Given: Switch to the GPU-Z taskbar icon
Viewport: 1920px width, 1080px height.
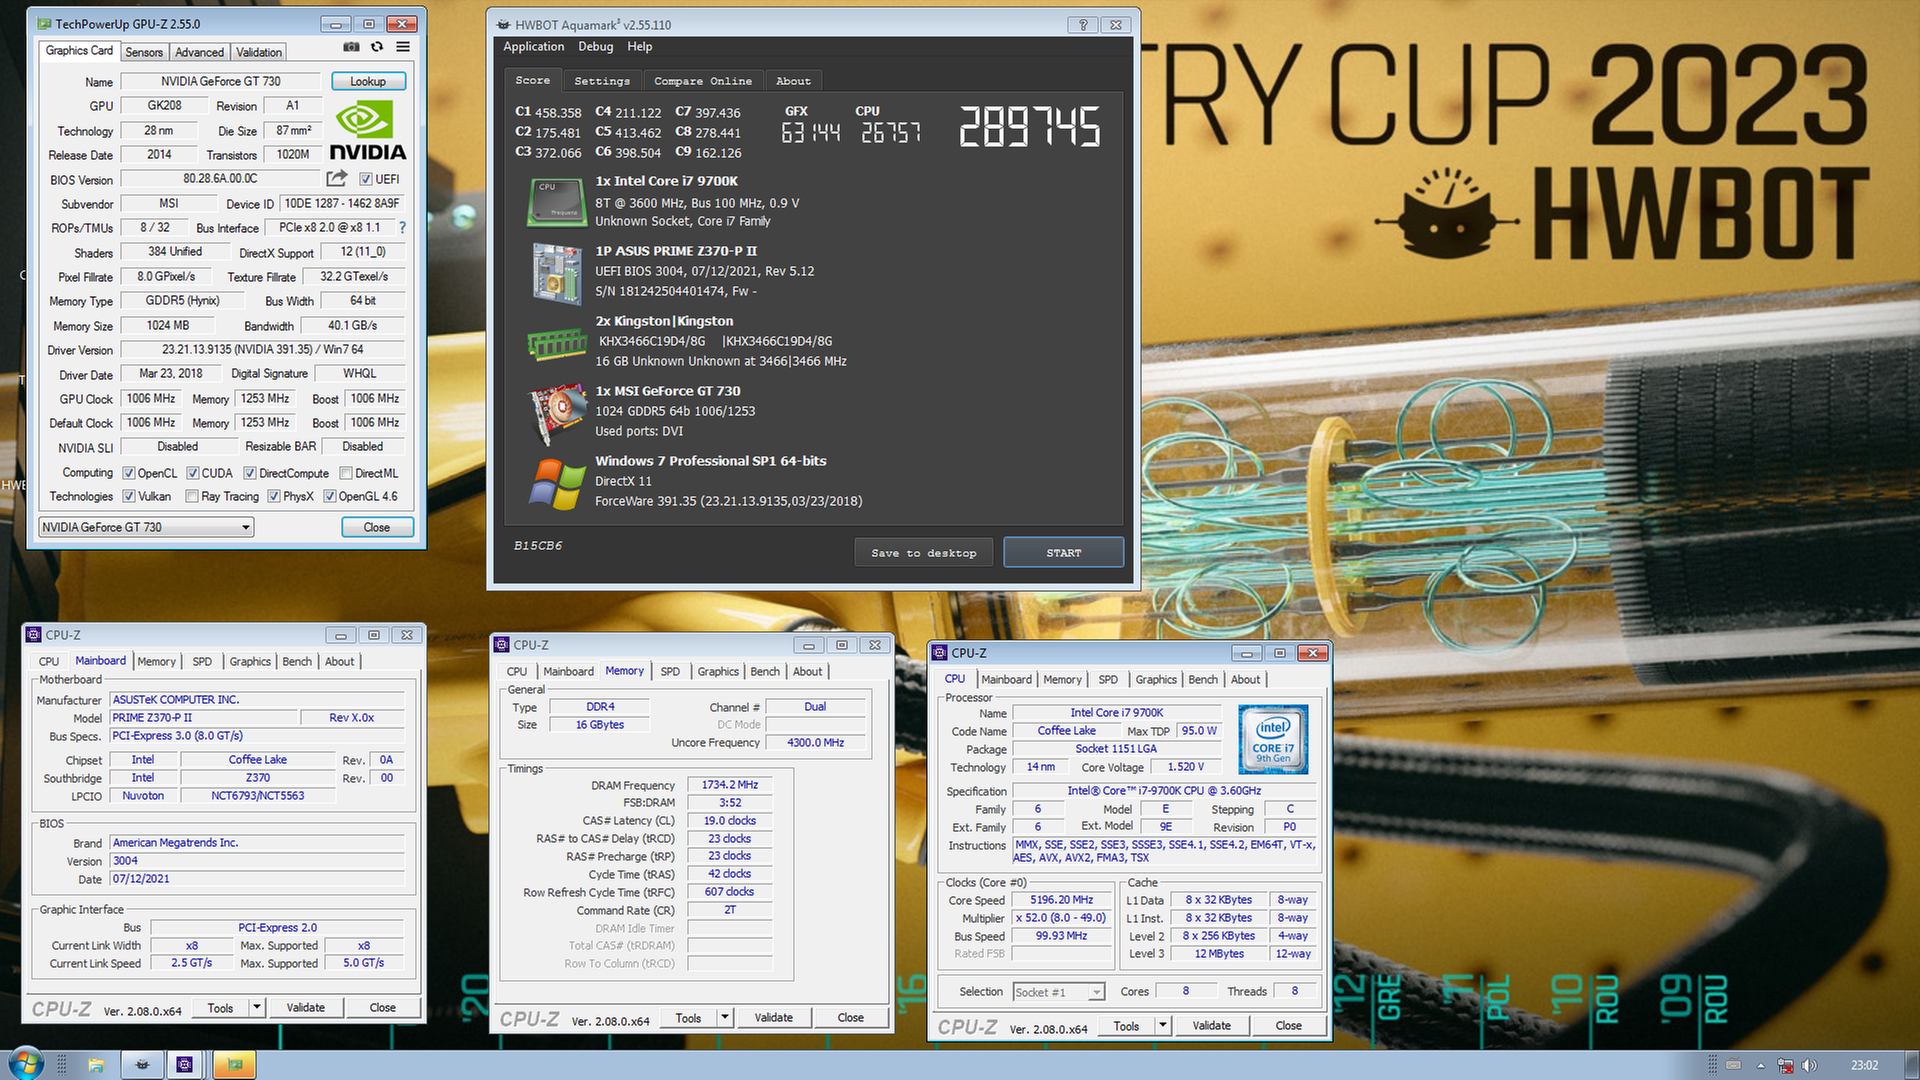Looking at the screenshot, I should pos(235,1065).
